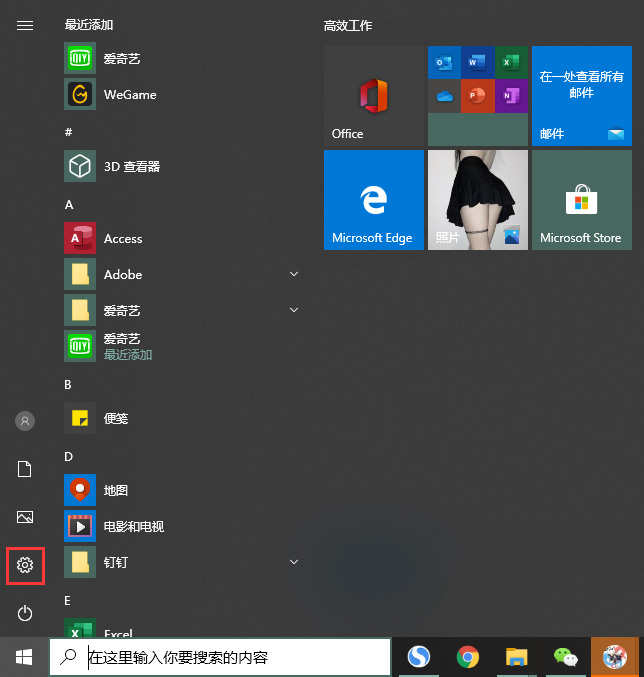This screenshot has height=677, width=644.
Task: Open the Settings gear icon
Action: [x=25, y=565]
